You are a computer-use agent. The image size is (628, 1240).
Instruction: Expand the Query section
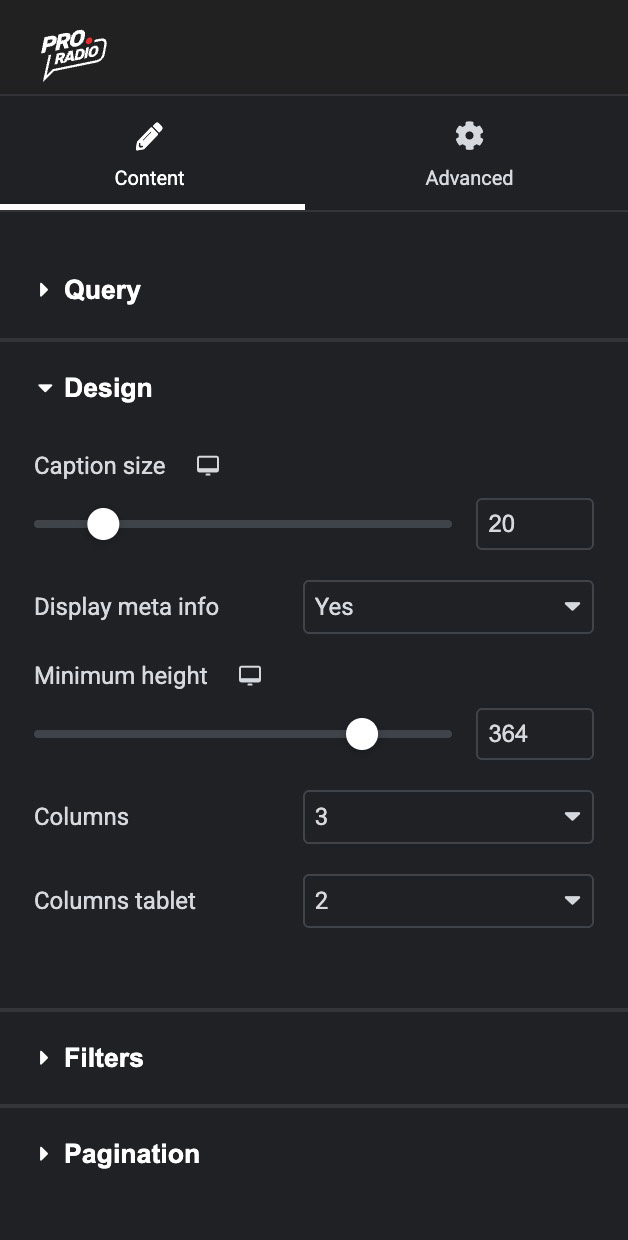click(102, 290)
